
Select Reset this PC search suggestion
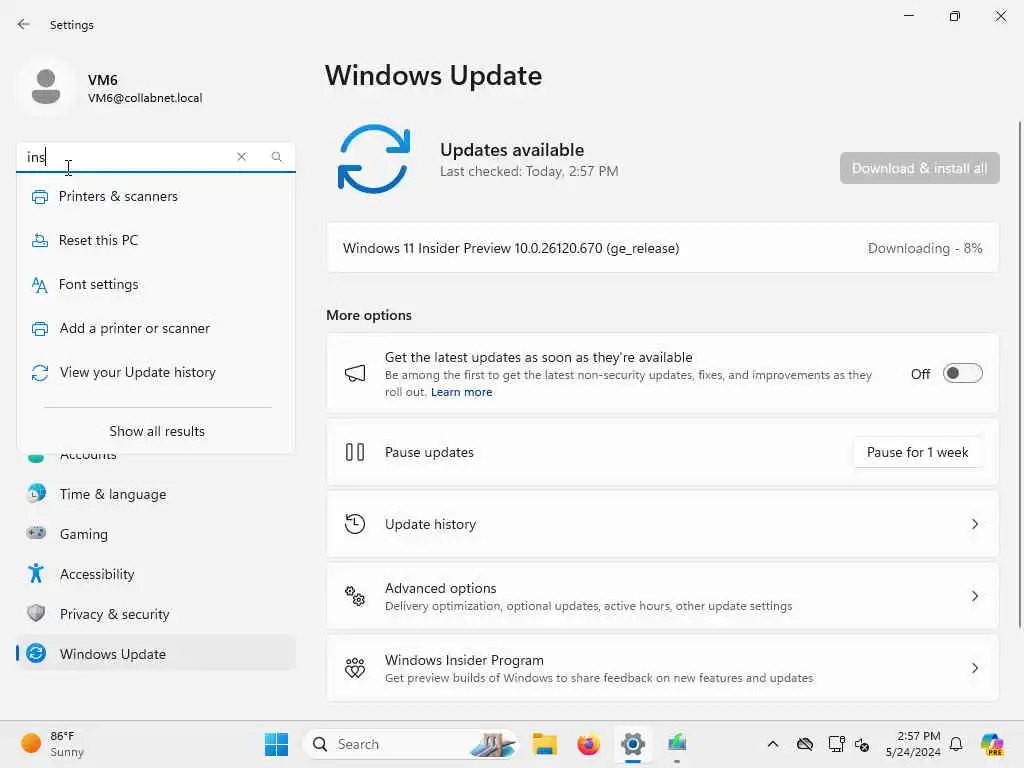(155, 240)
